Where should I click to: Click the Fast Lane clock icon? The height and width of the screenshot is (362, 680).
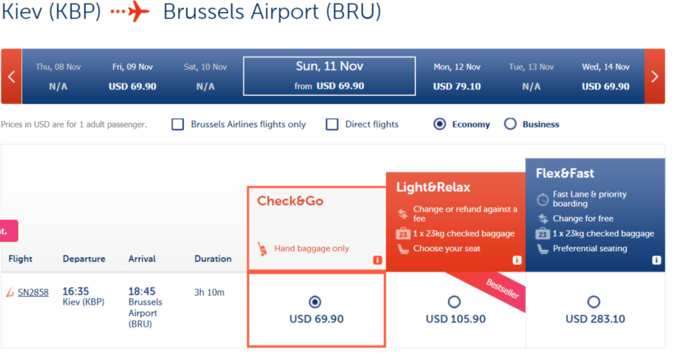[x=543, y=199]
